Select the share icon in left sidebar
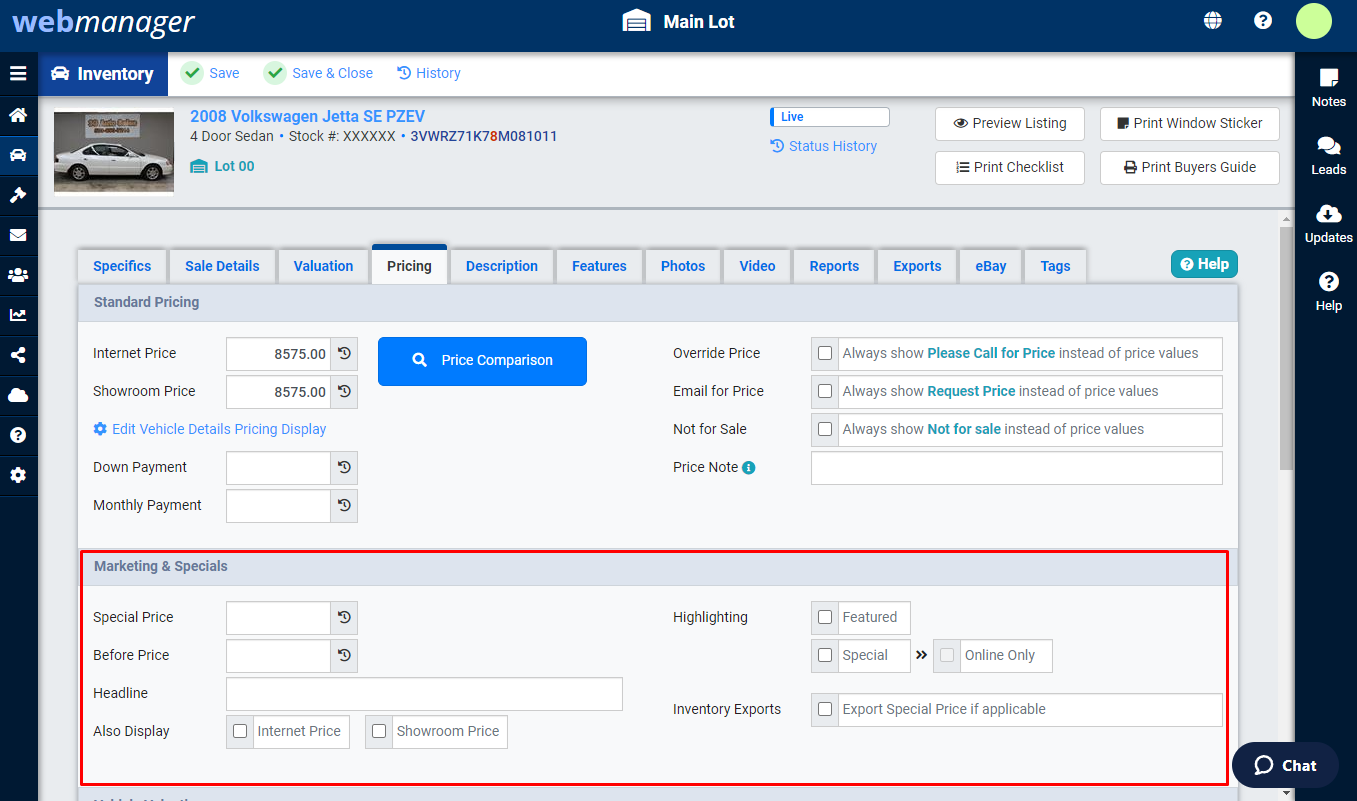 coord(19,355)
